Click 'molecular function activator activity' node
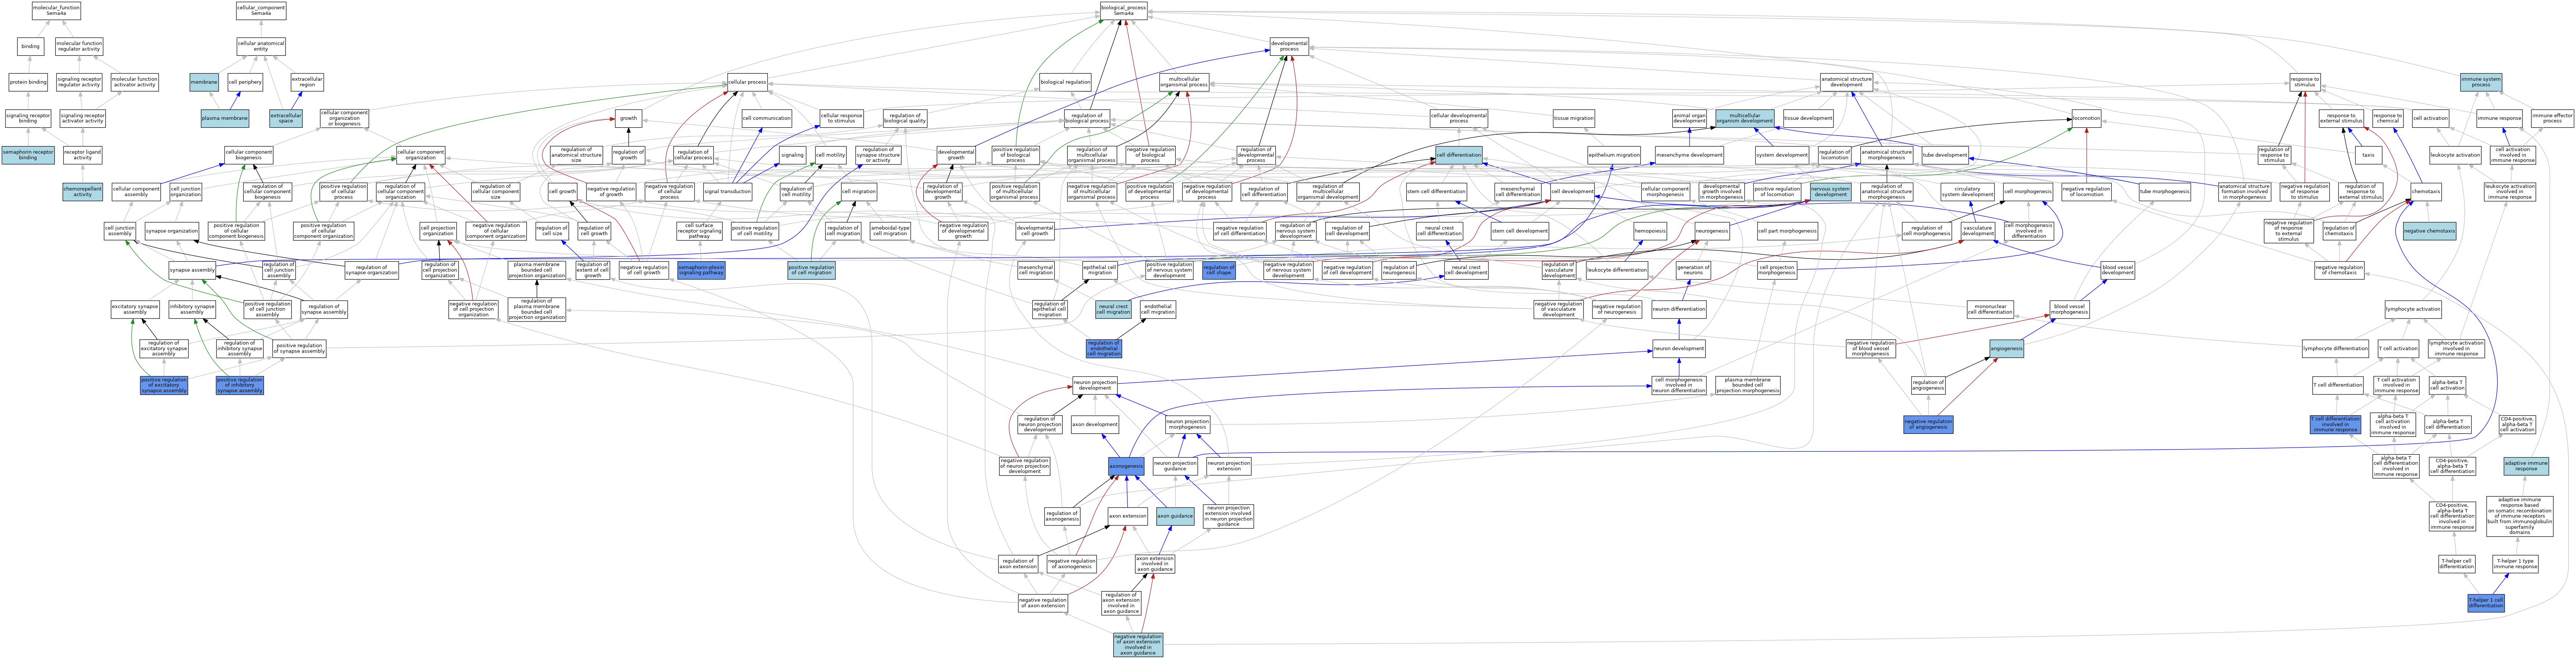 tap(134, 82)
